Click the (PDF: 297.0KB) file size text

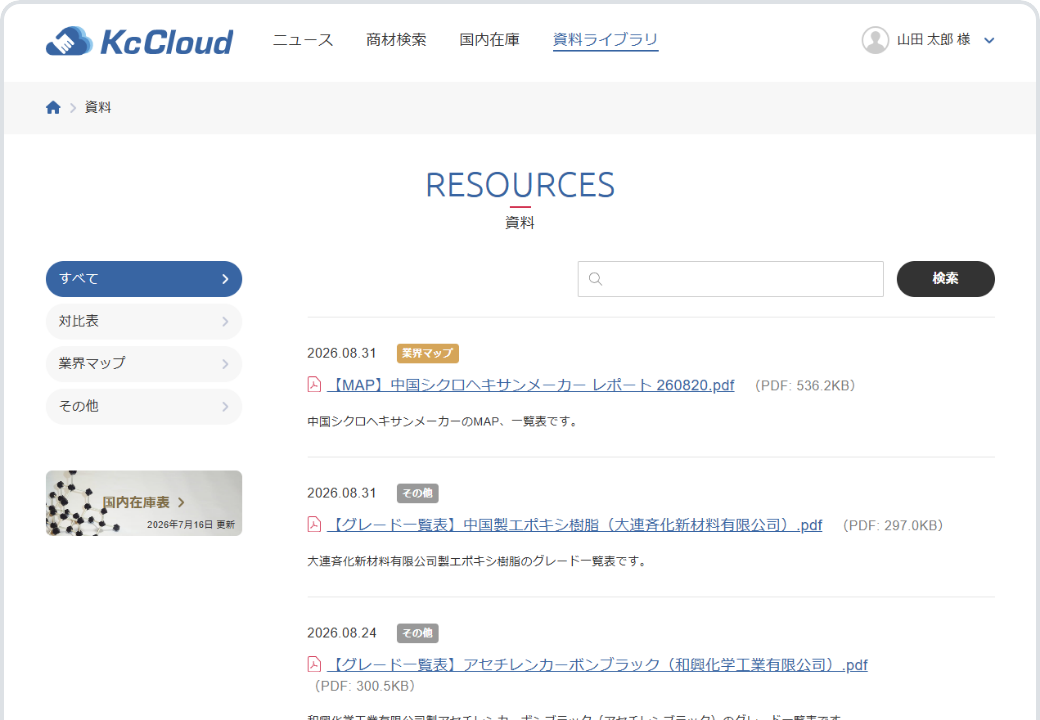pos(893,525)
